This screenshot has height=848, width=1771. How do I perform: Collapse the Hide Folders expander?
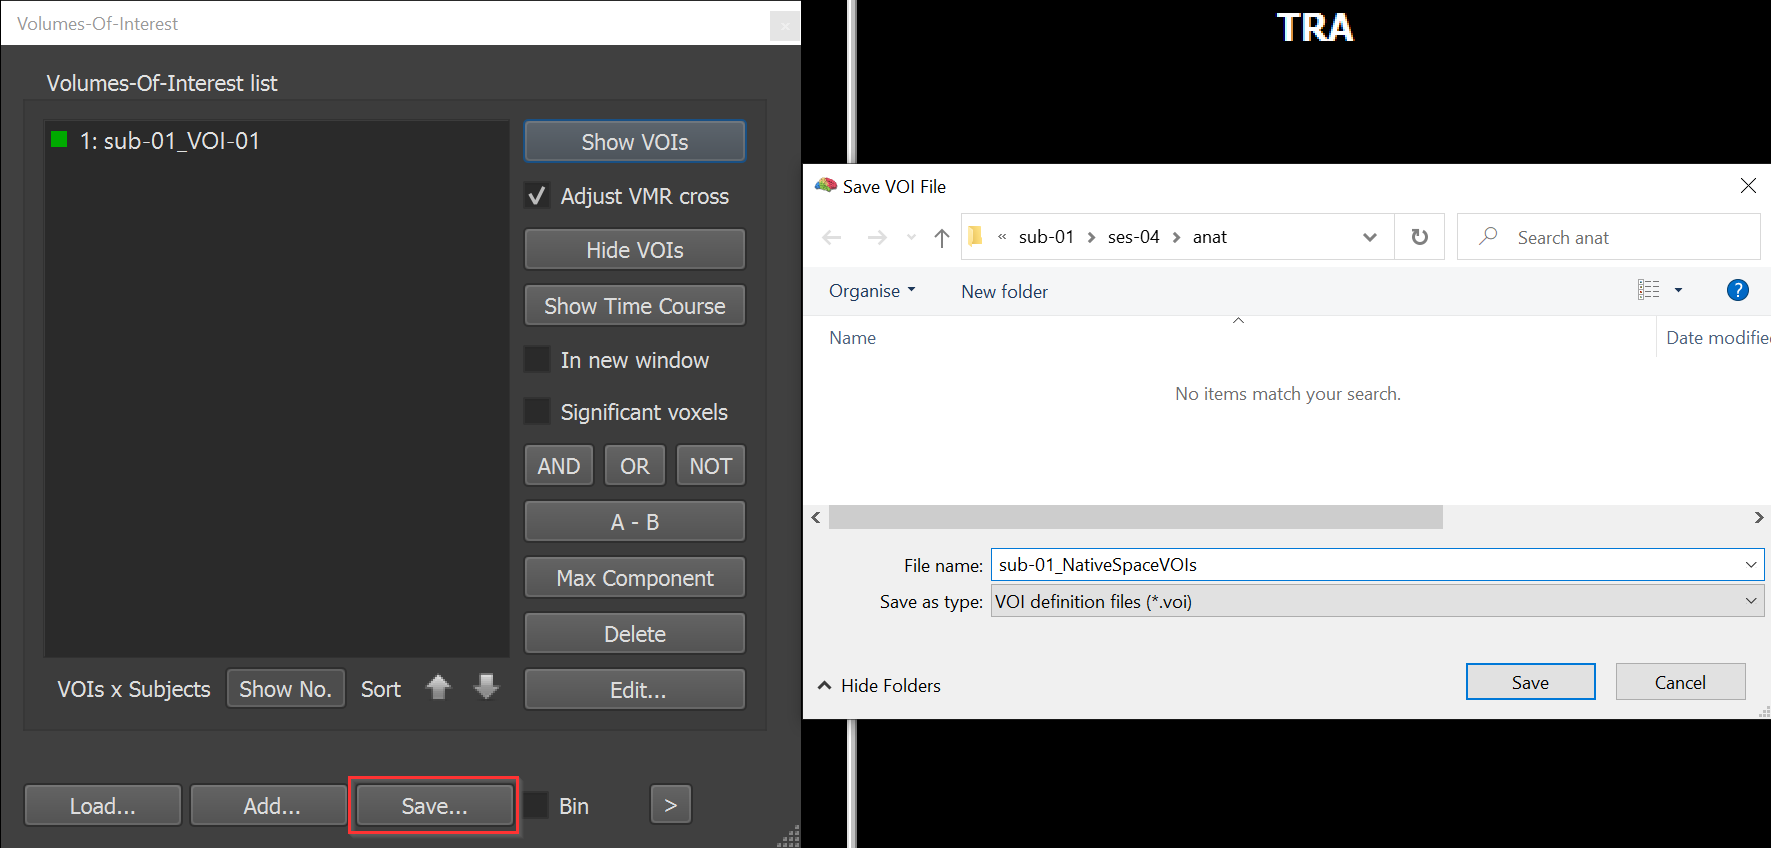(879, 685)
